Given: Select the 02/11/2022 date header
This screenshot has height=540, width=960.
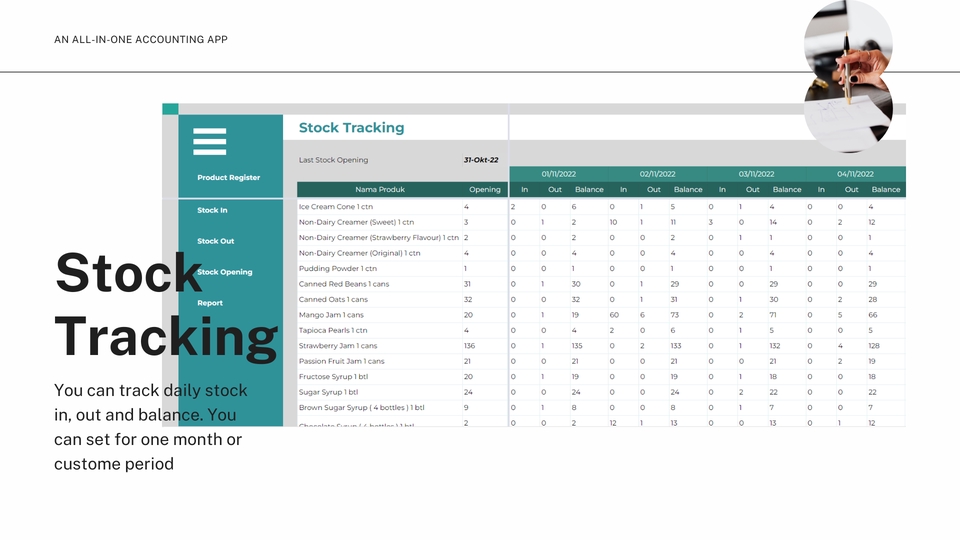Looking at the screenshot, I should pos(658,174).
